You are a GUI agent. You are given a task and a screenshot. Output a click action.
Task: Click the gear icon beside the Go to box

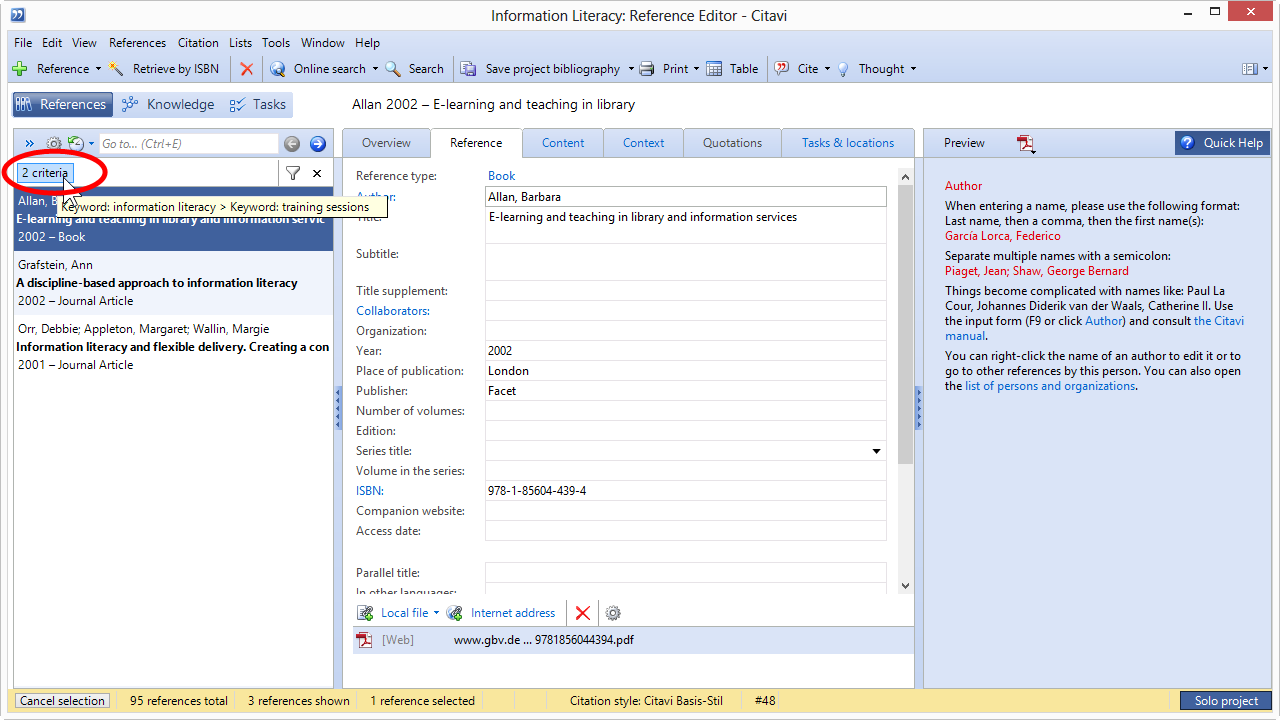click(54, 144)
